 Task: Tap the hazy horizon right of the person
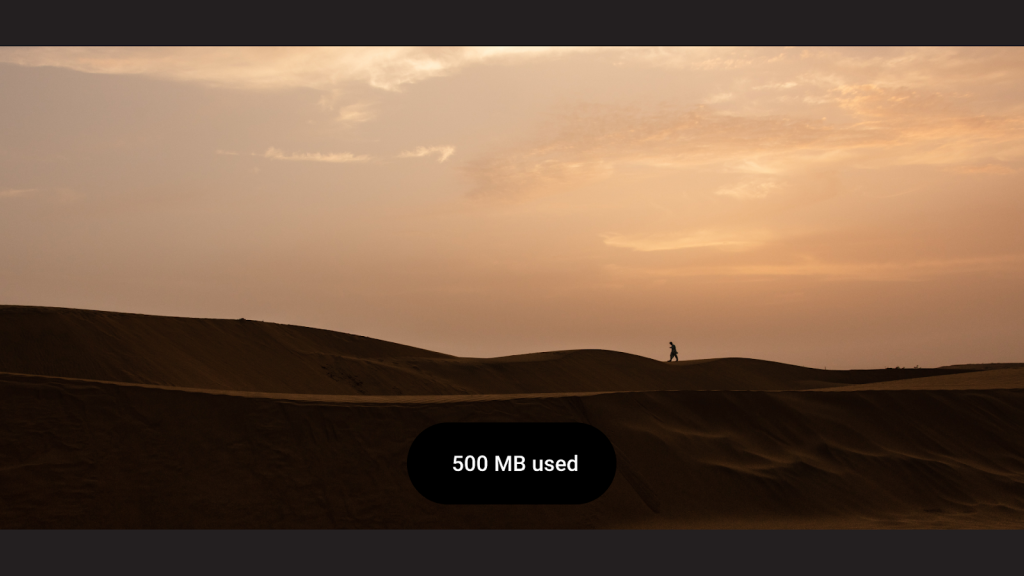pos(849,340)
